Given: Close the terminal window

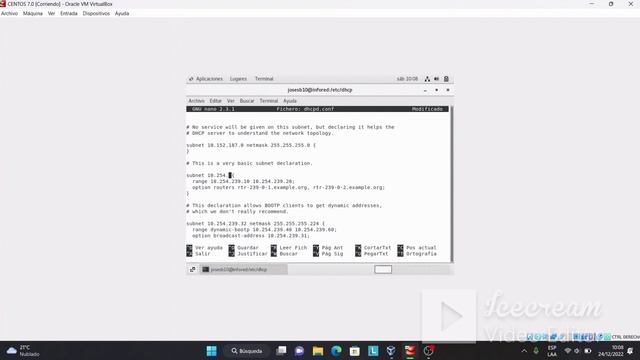Looking at the screenshot, I should point(448,90).
